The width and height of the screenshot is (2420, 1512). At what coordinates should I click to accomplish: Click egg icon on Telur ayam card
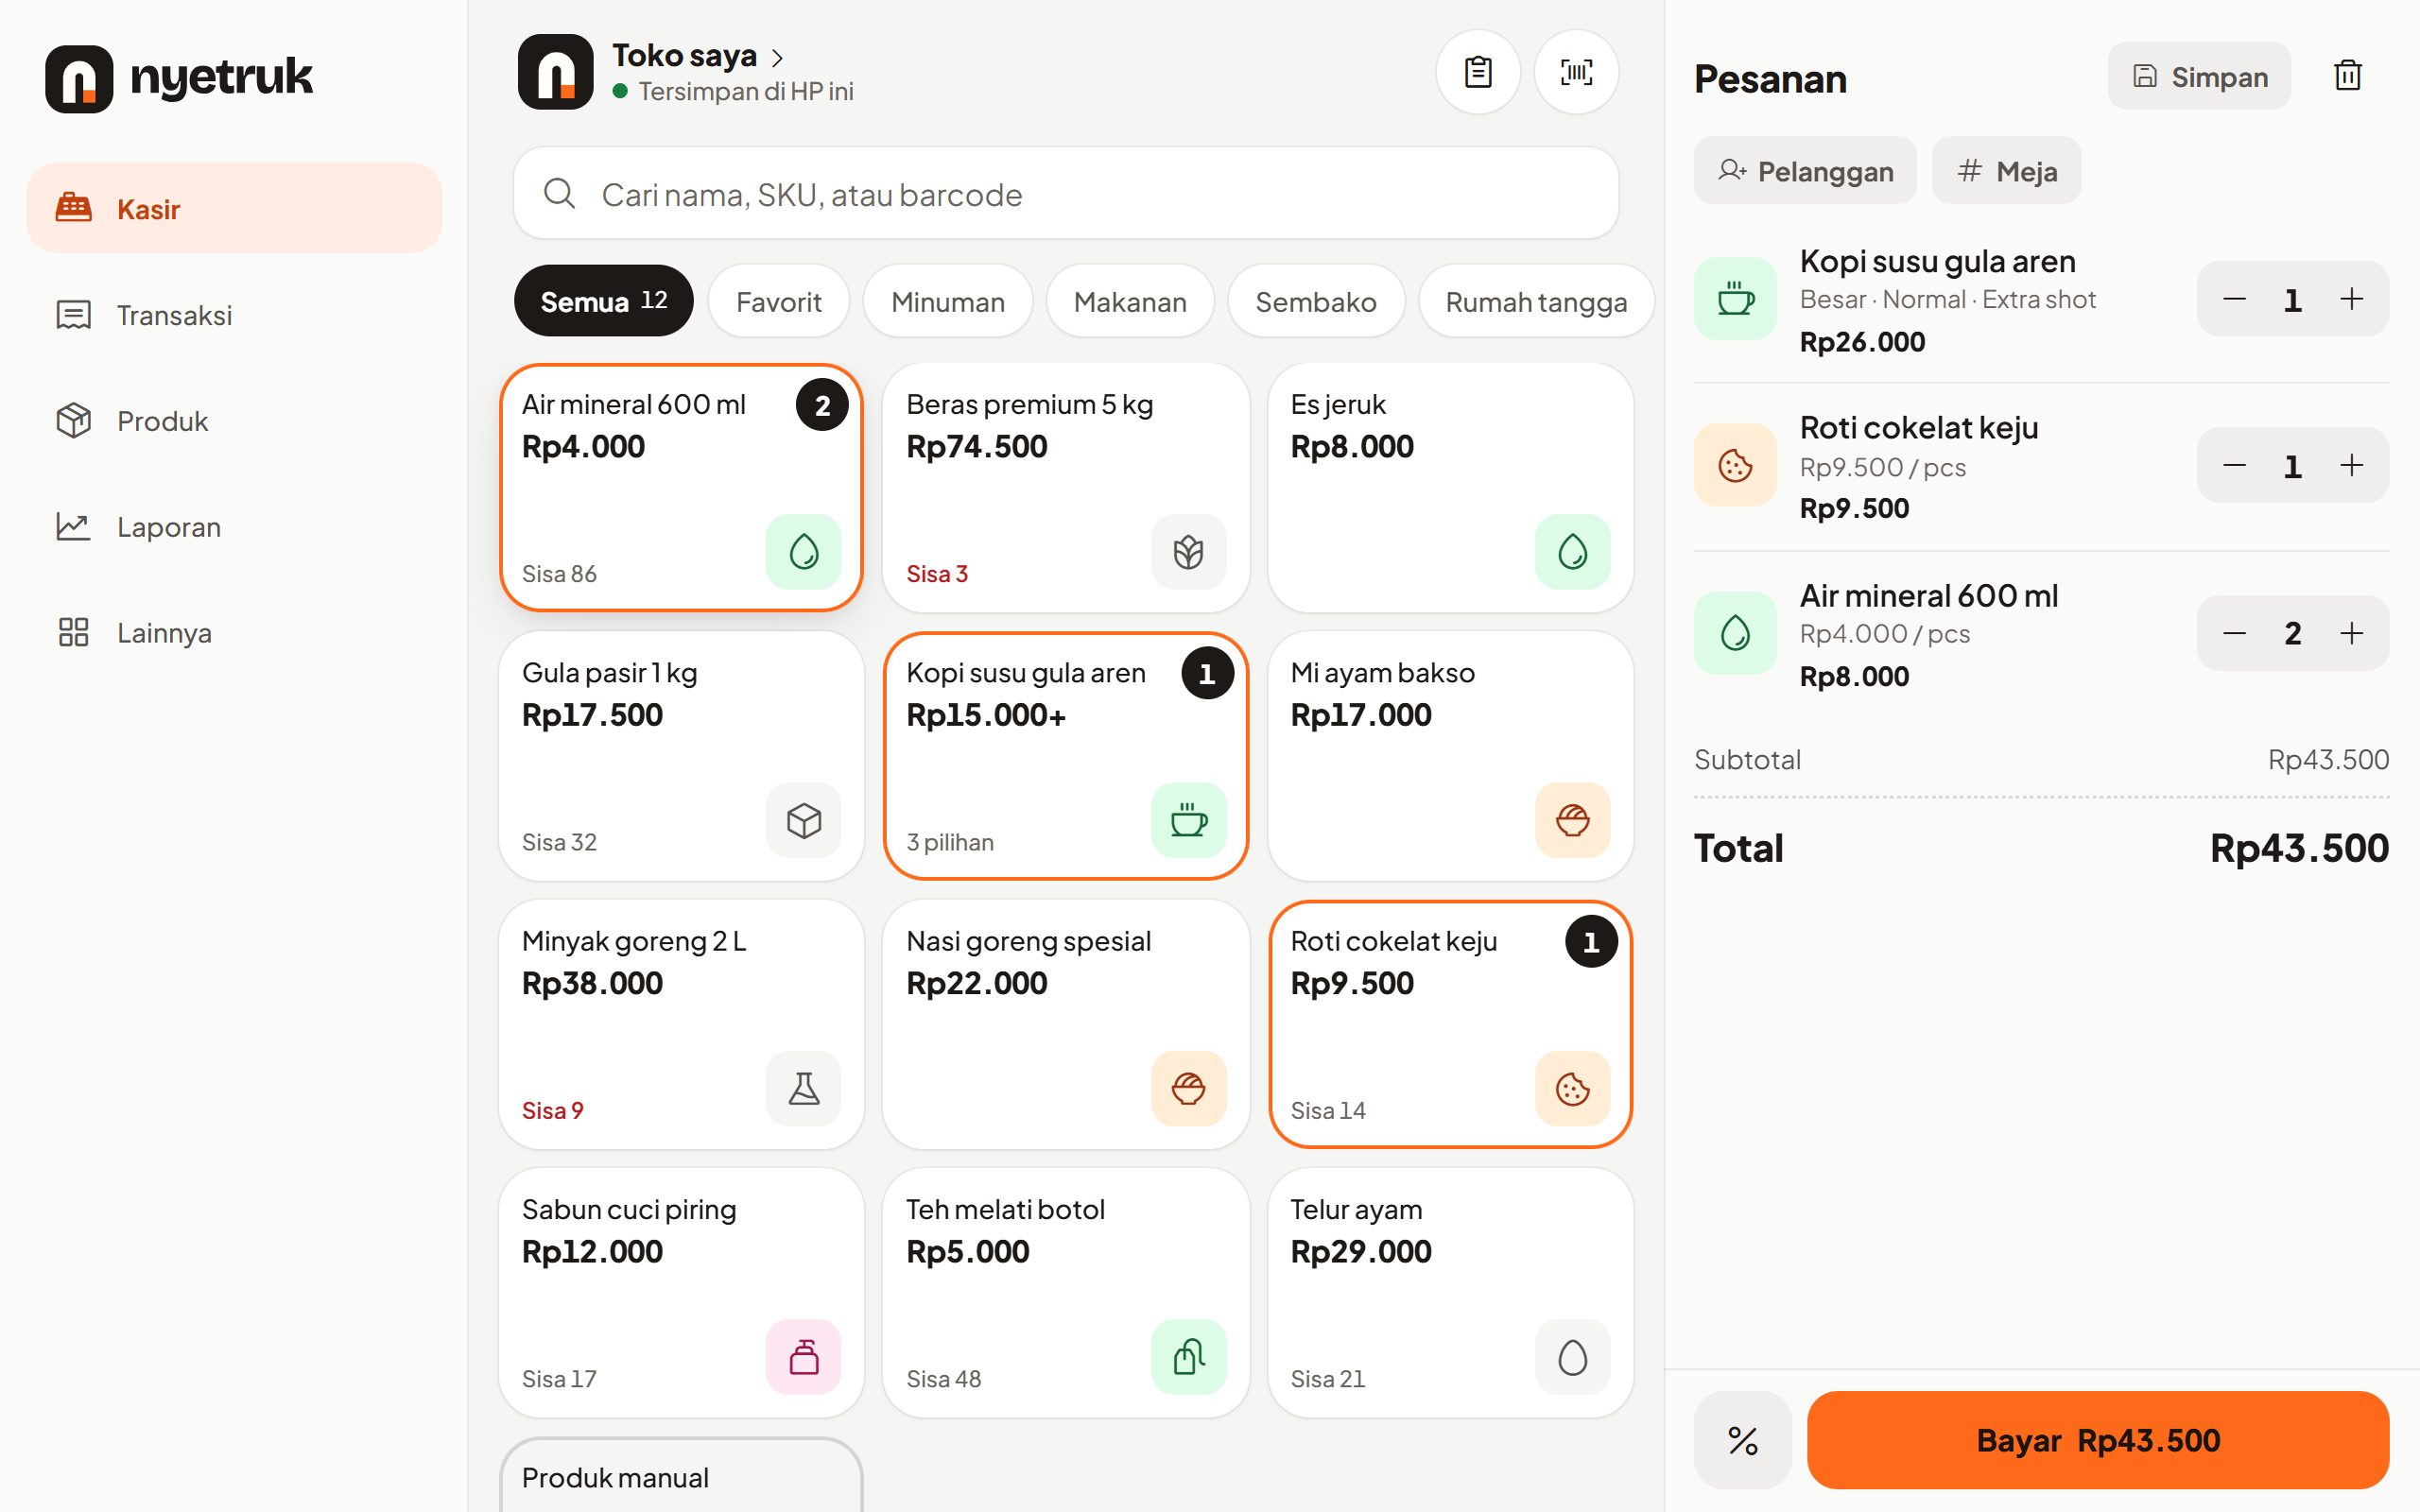(x=1572, y=1357)
